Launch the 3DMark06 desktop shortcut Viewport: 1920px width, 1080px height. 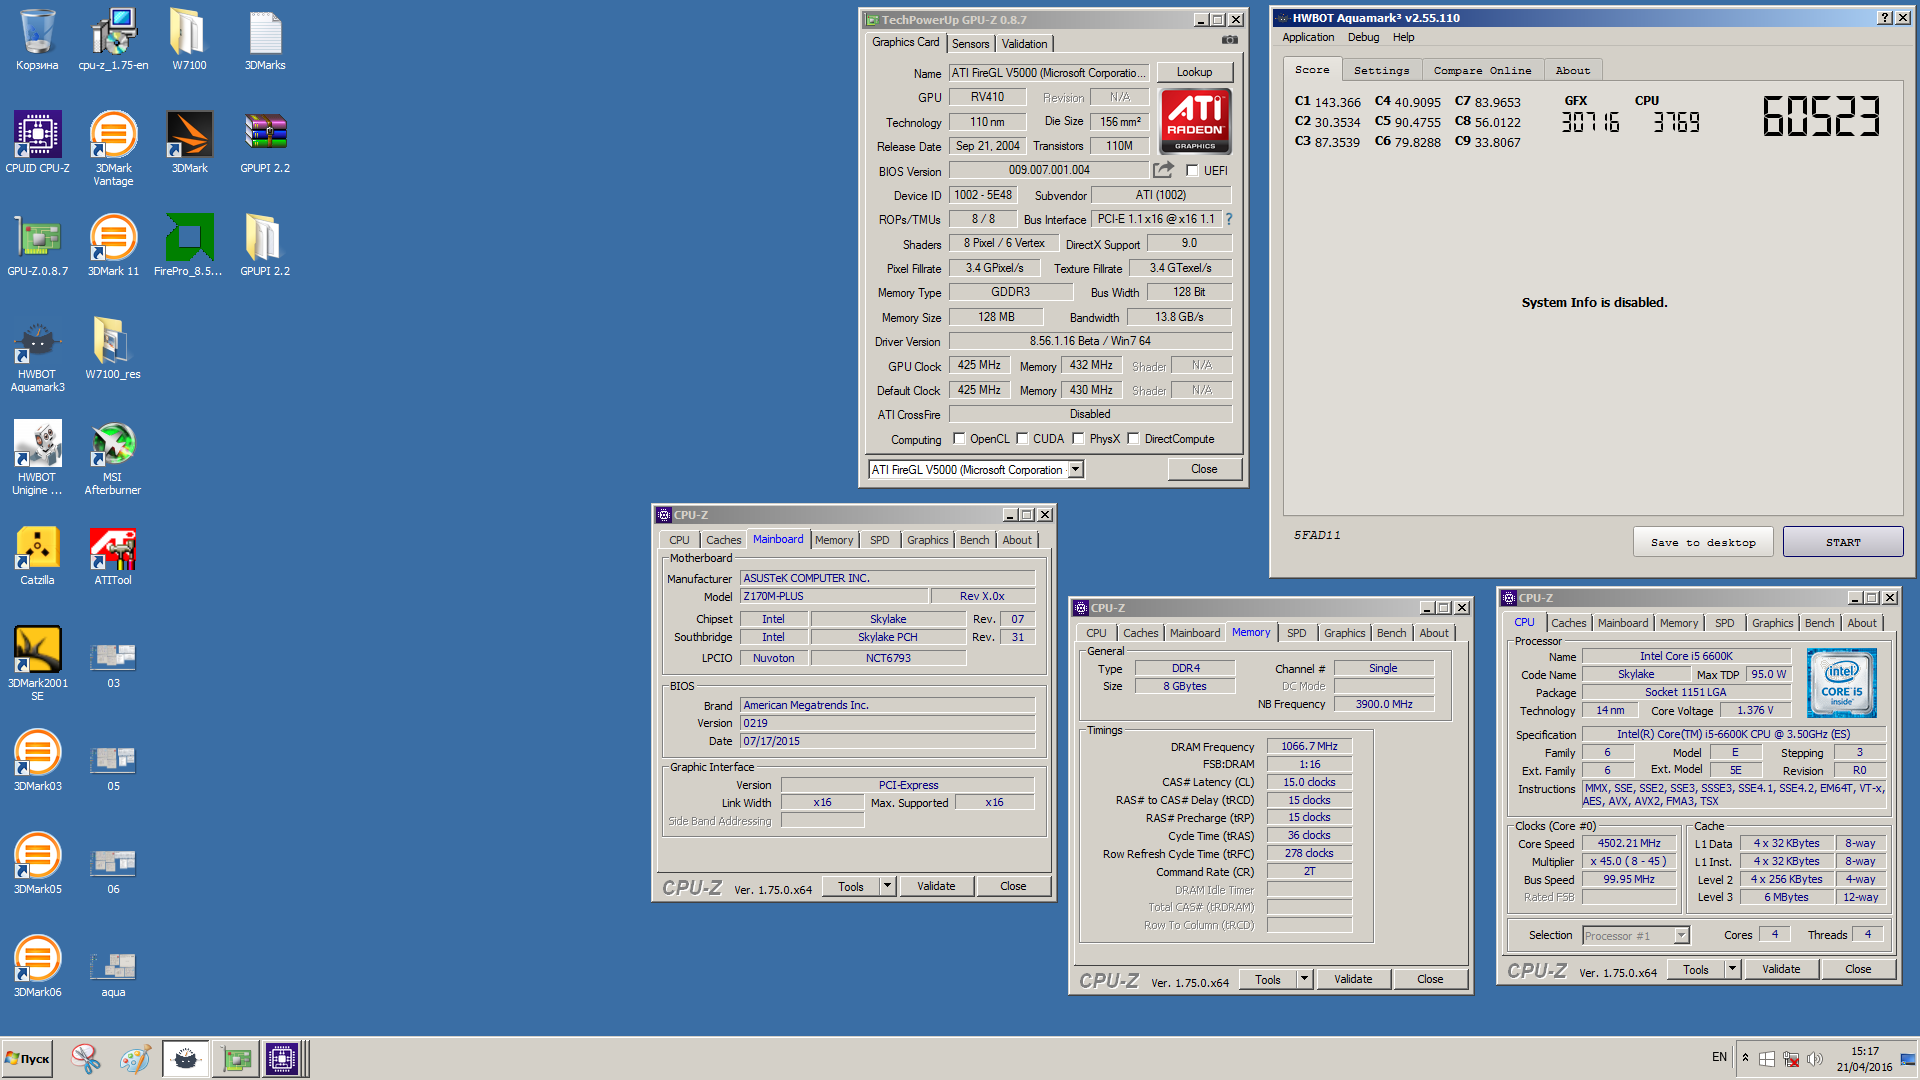tap(37, 966)
